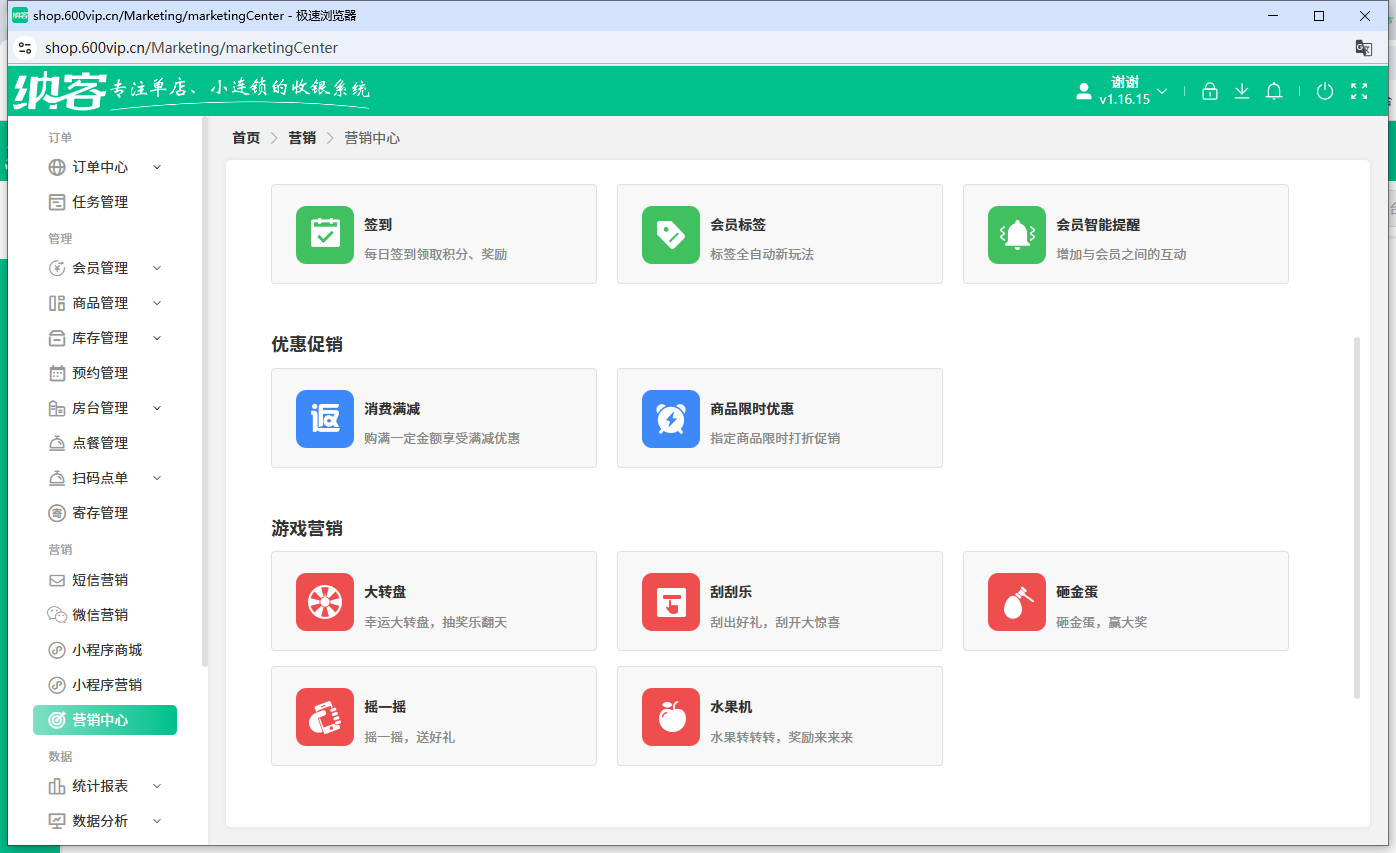This screenshot has width=1396, height=853.
Task: Select the 摇一摇 shake icon
Action: [324, 716]
